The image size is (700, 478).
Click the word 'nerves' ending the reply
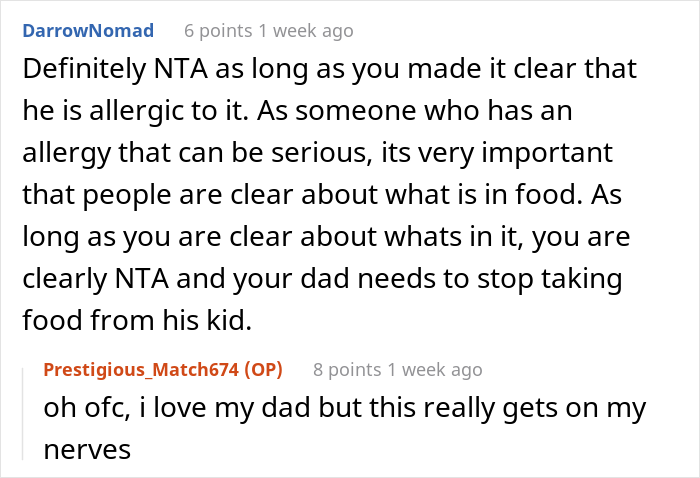(x=87, y=450)
